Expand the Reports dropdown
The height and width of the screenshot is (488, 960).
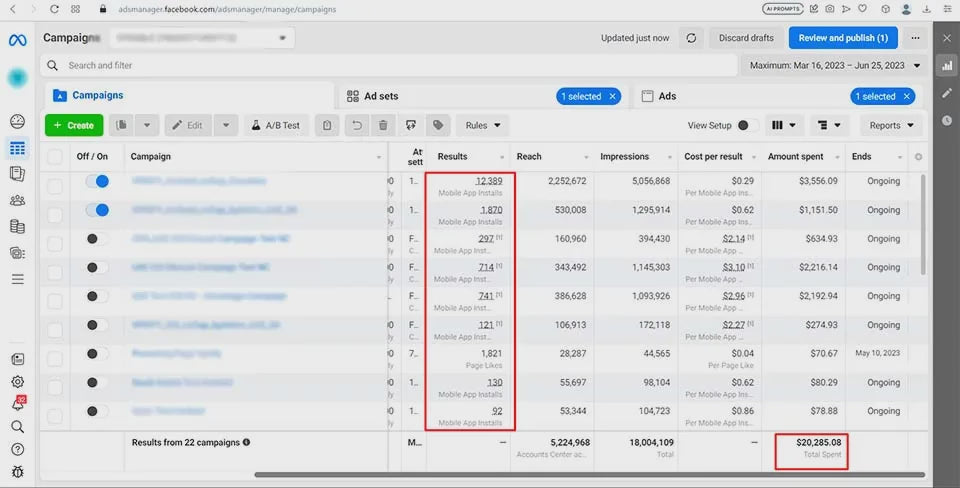(892, 126)
